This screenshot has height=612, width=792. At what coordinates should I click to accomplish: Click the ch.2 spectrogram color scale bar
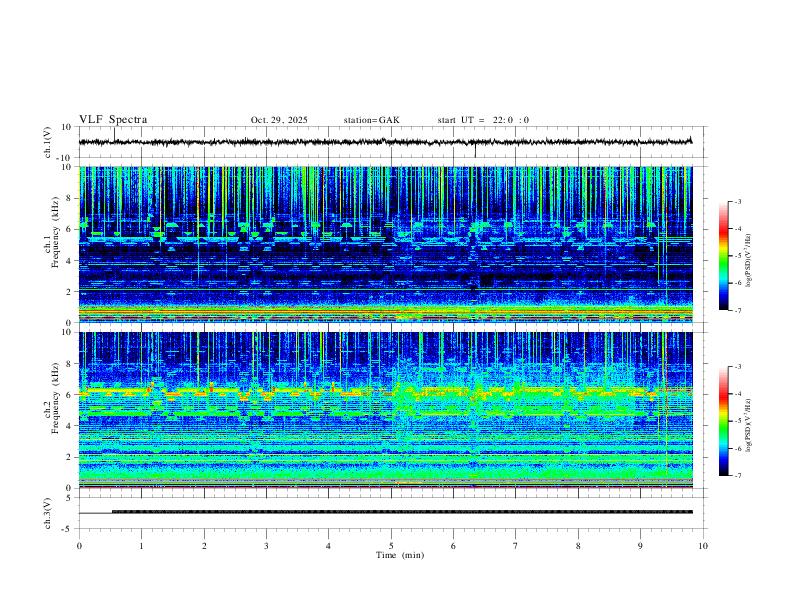coord(723,421)
